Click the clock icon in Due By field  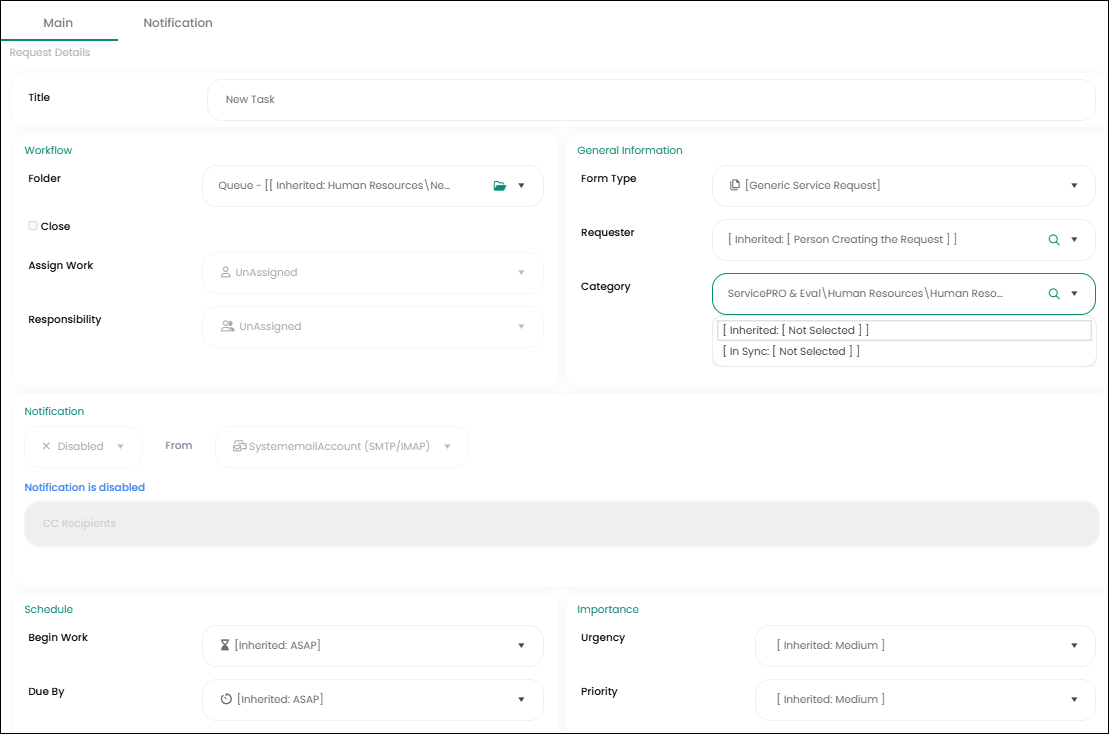pos(226,700)
